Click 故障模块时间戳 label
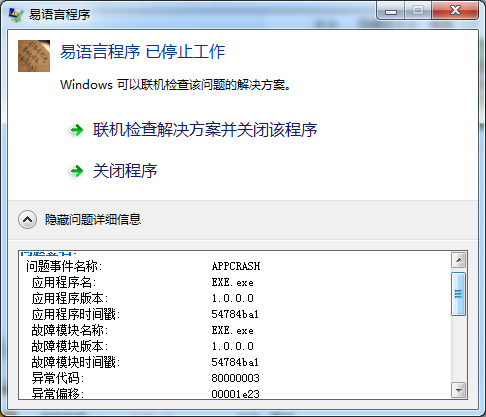Screen dimensions: 486x417 (x=76, y=362)
